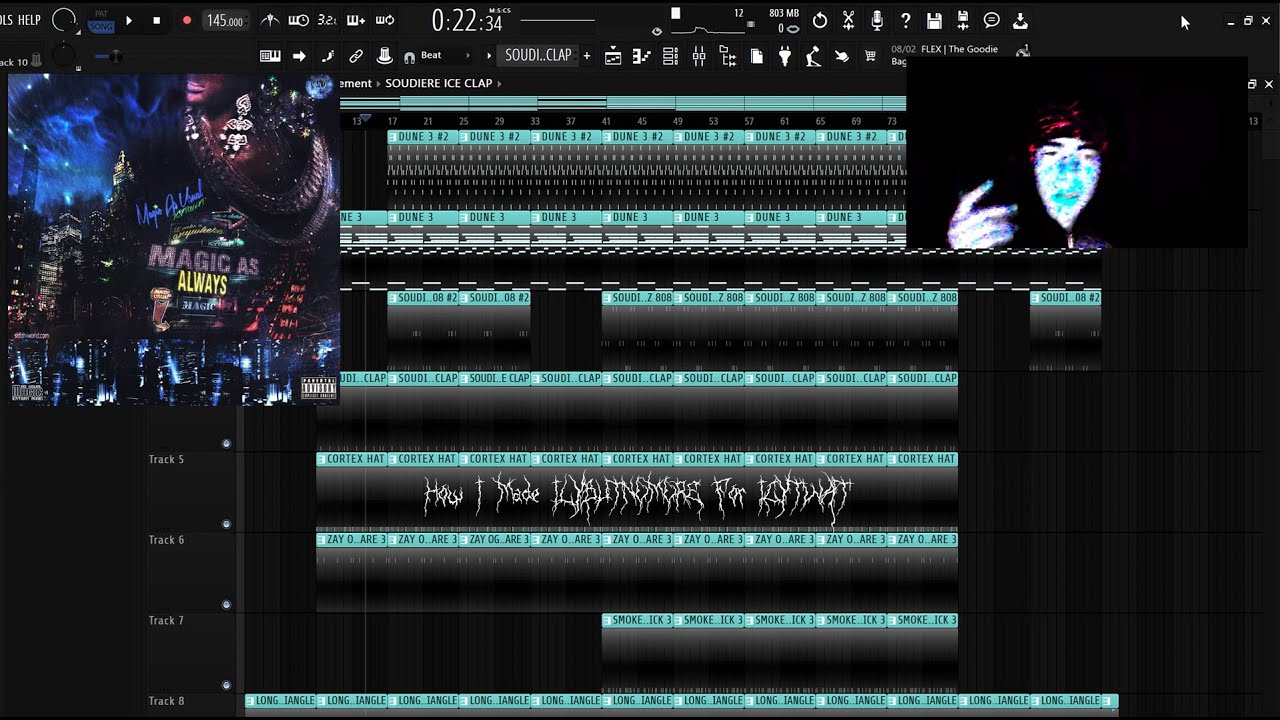Open the browser view icon

click(728, 57)
